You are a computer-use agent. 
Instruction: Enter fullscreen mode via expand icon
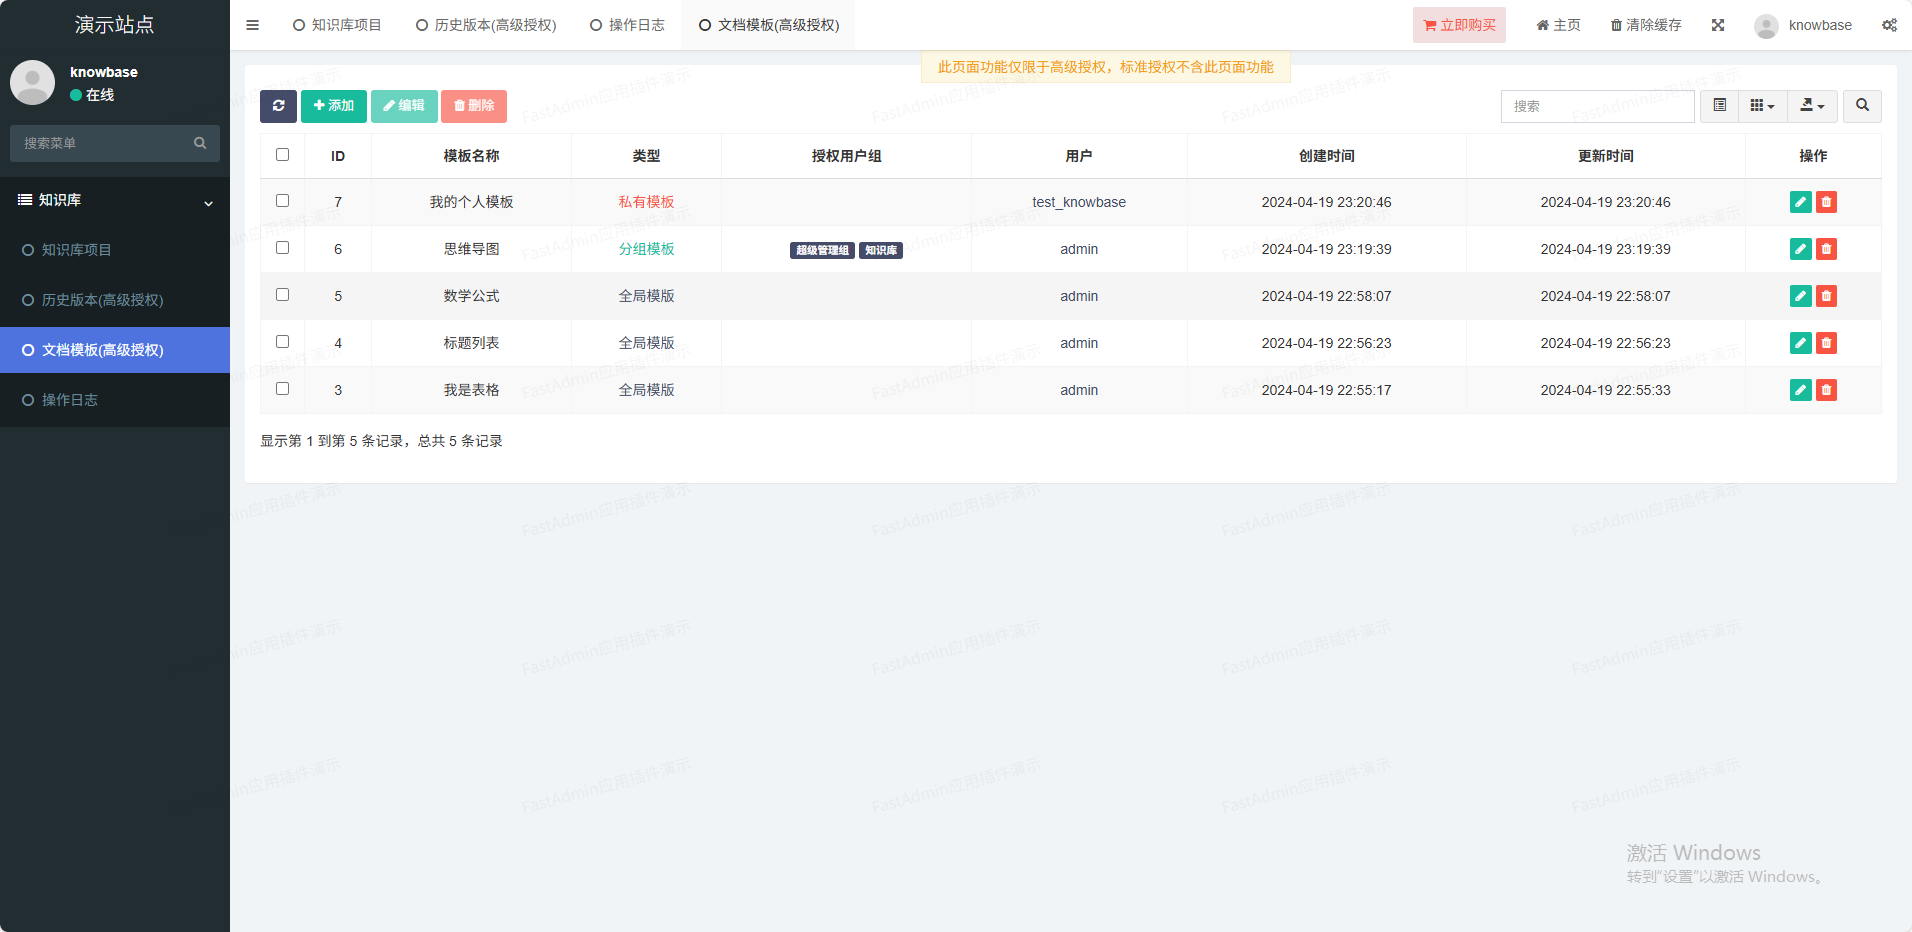[1718, 25]
